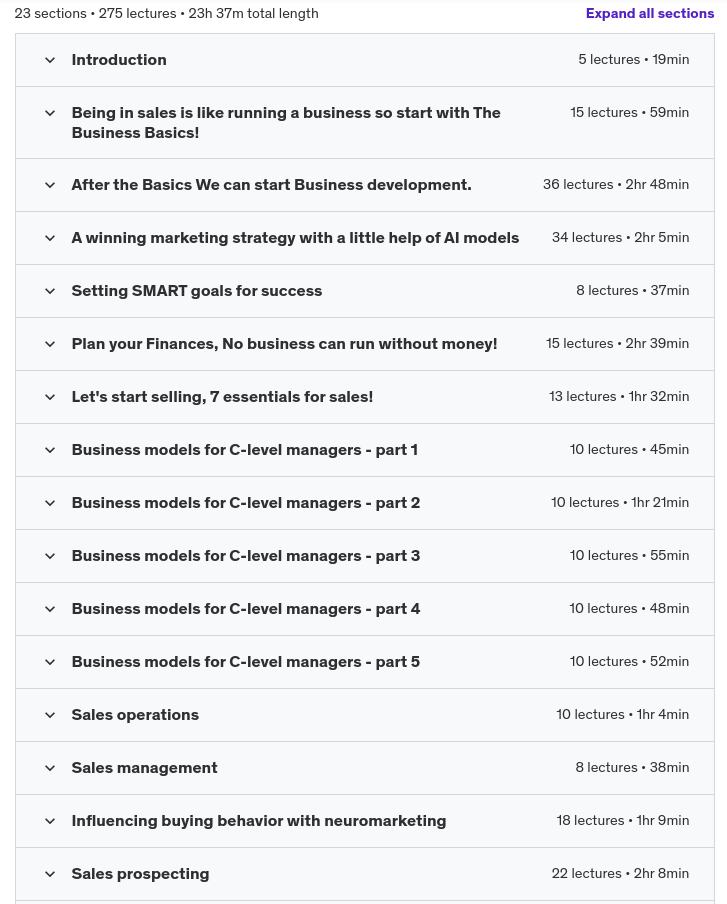Click chevron beside Business development section
727x904 pixels.
tap(50, 185)
